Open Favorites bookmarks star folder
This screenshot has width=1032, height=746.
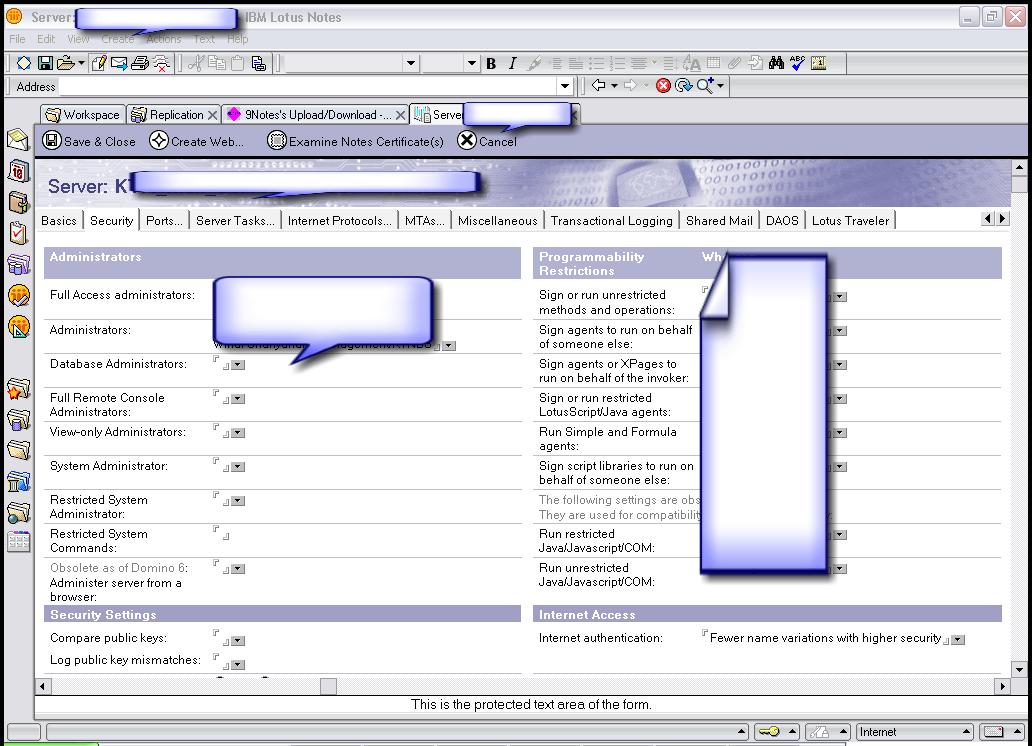(x=18, y=388)
